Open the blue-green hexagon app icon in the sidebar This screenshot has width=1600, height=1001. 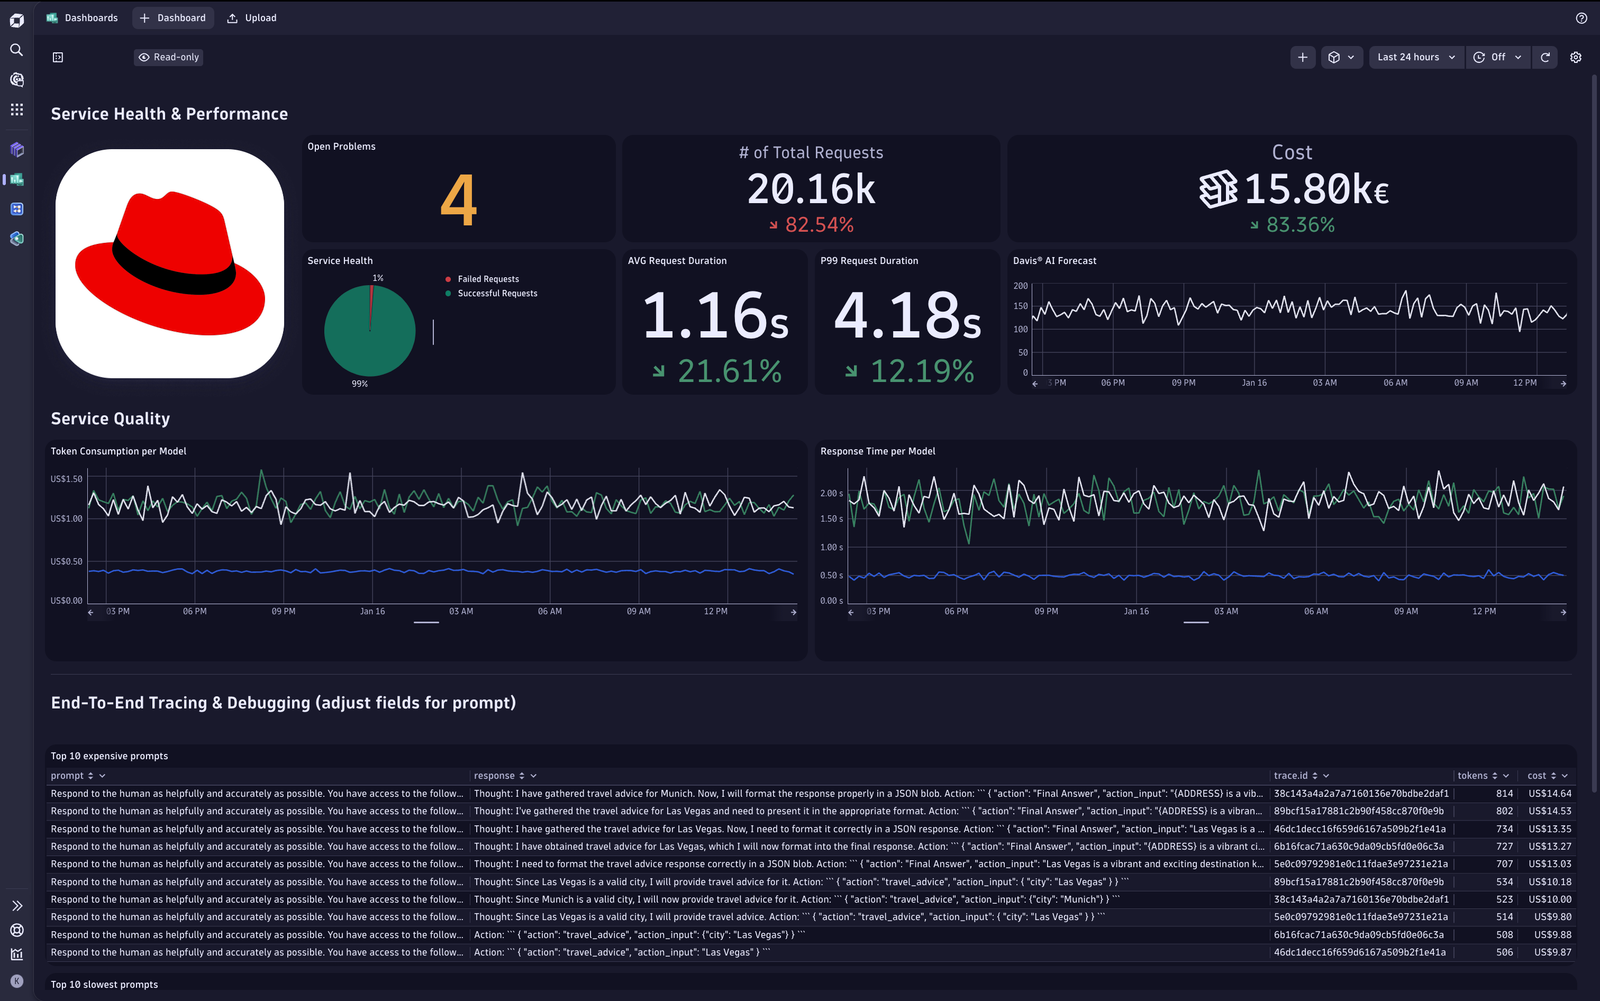pyautogui.click(x=17, y=239)
